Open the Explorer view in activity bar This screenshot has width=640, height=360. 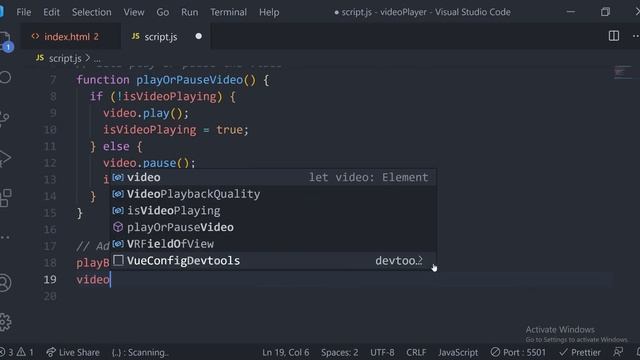click(5, 41)
